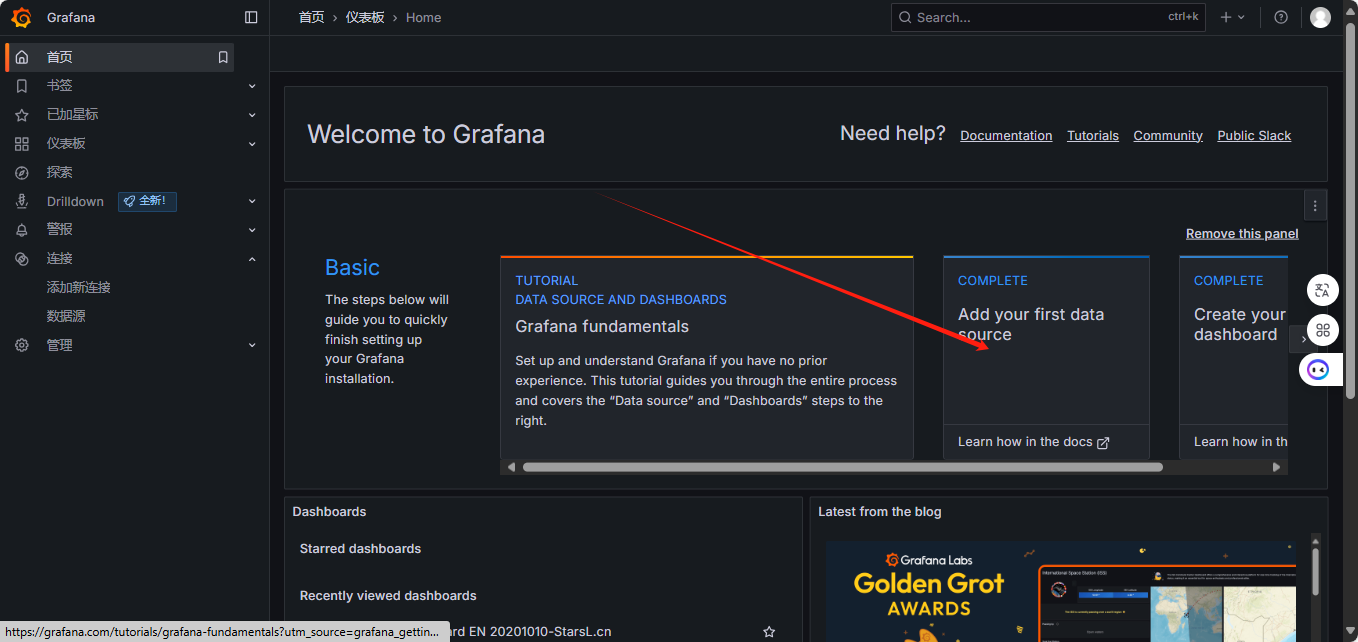Expand the 仪表板 section chevron

252,144
